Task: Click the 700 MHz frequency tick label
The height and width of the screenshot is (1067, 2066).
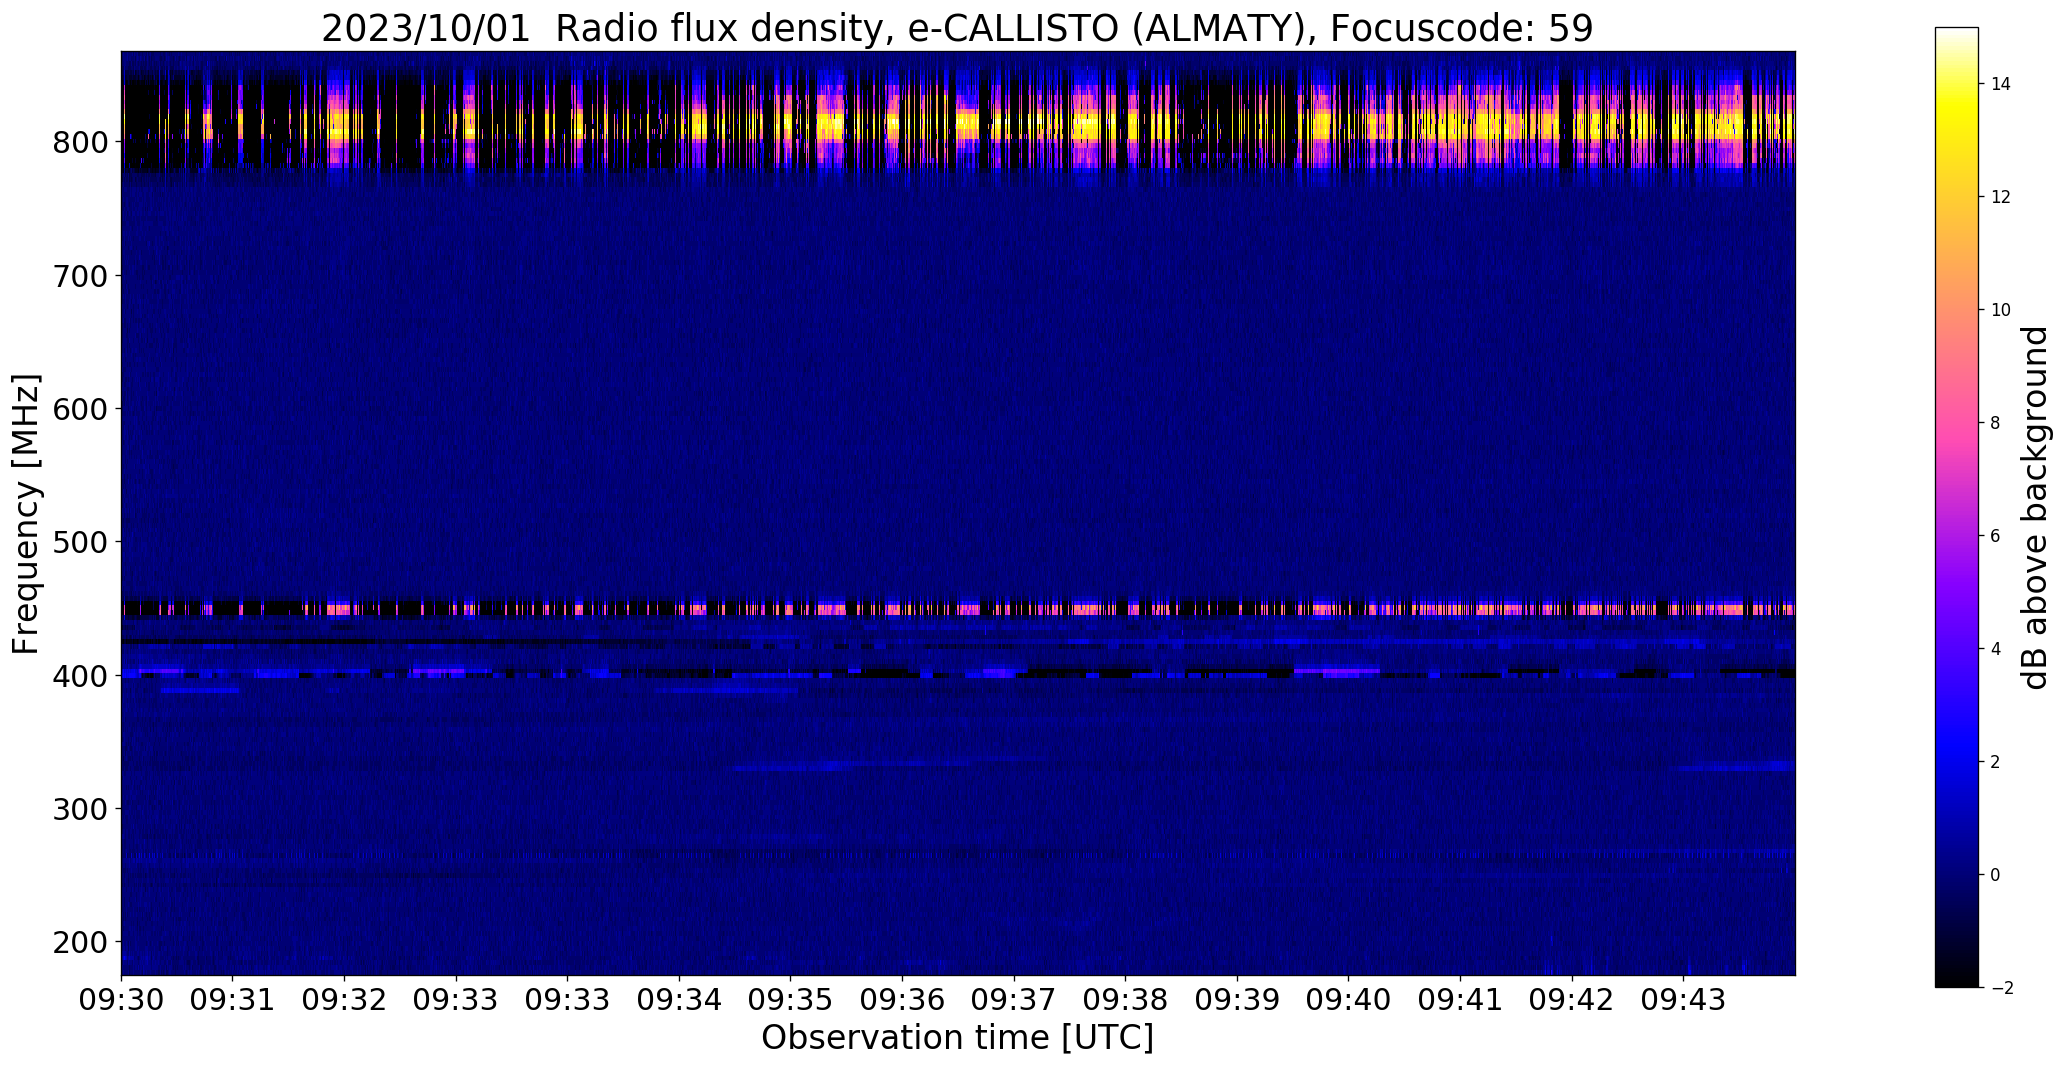Action: click(80, 275)
